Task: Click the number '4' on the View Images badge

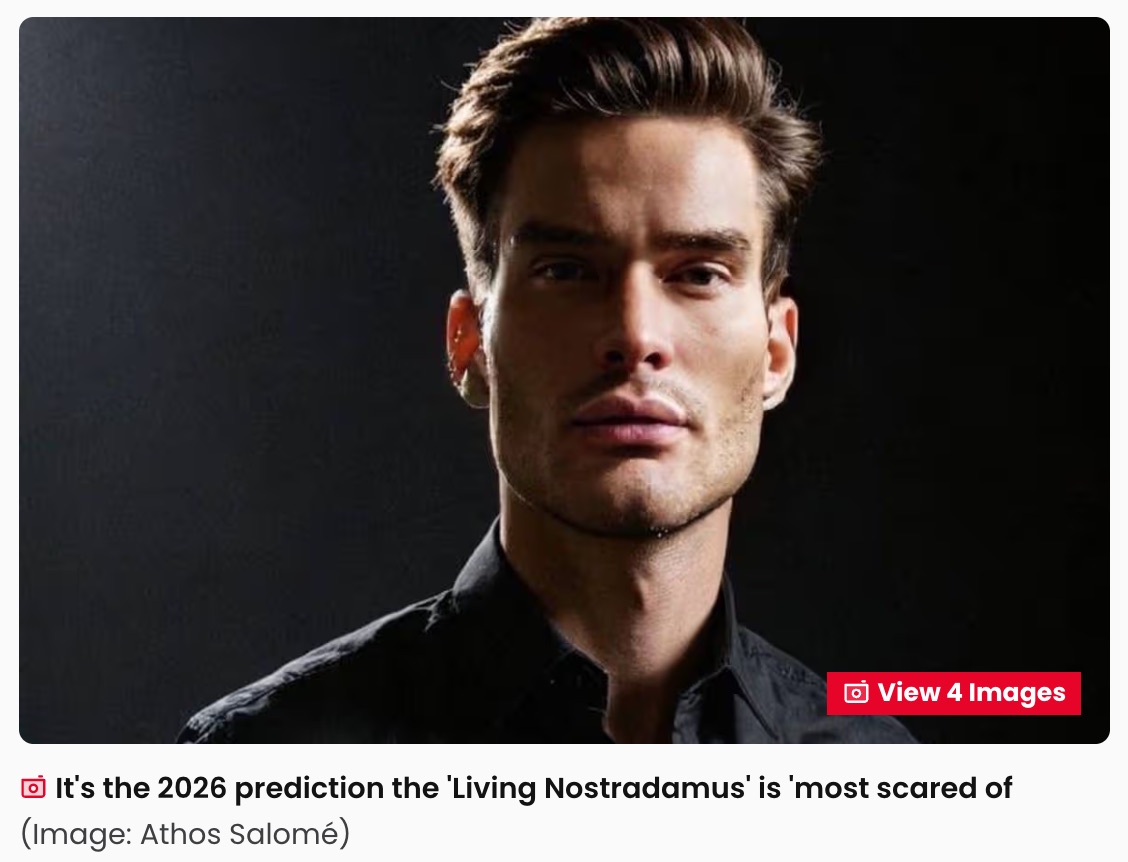Action: (954, 692)
